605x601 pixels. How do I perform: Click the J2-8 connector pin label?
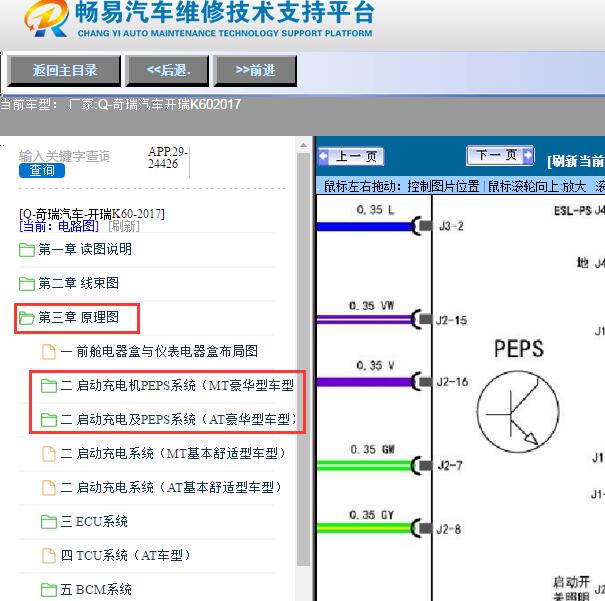pyautogui.click(x=449, y=529)
